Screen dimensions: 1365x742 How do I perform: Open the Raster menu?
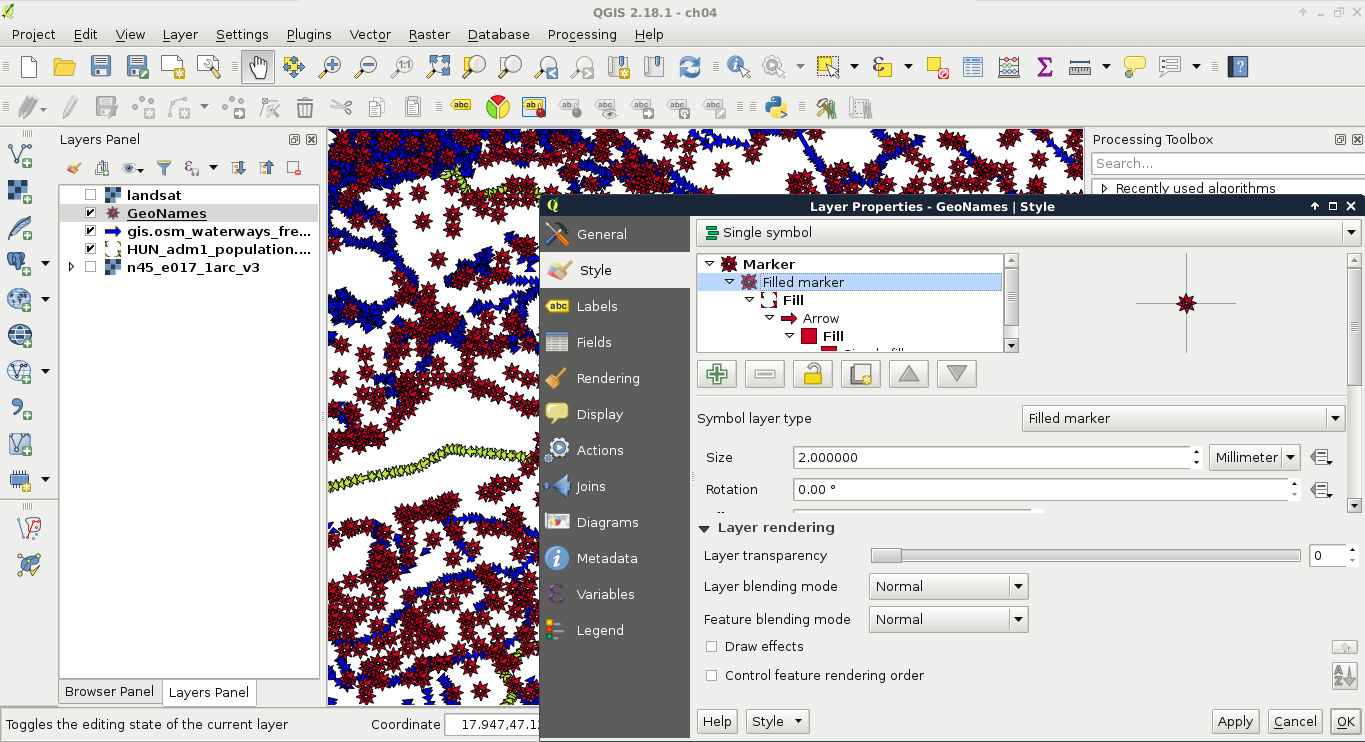[x=429, y=34]
